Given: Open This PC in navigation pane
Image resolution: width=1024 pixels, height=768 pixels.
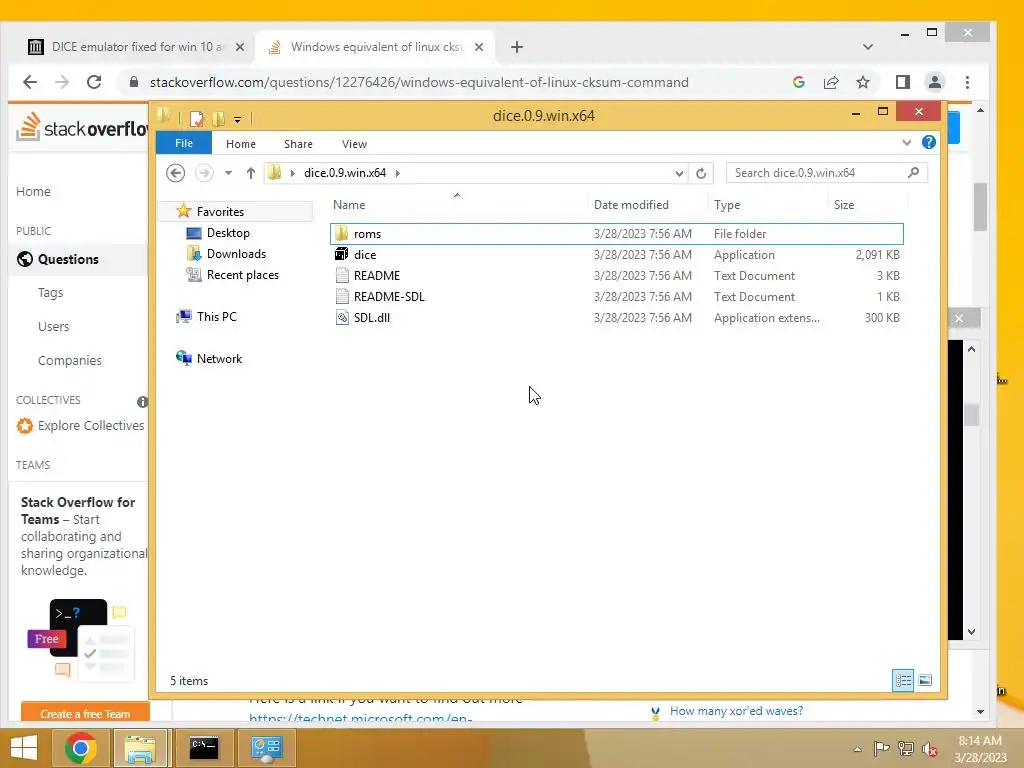Looking at the screenshot, I should (217, 317).
